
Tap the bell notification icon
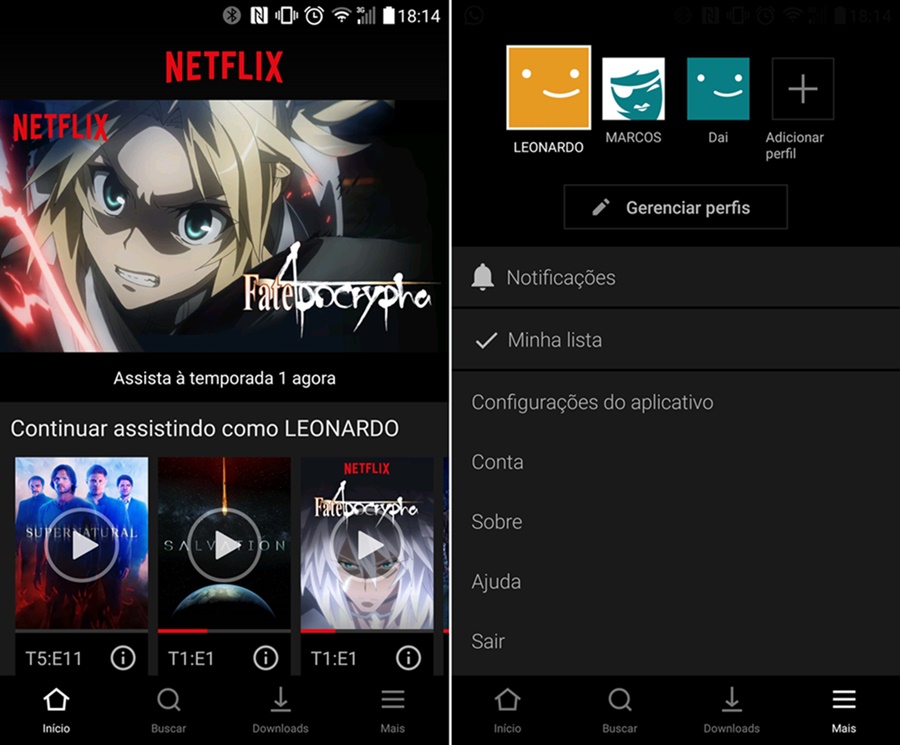tap(483, 277)
